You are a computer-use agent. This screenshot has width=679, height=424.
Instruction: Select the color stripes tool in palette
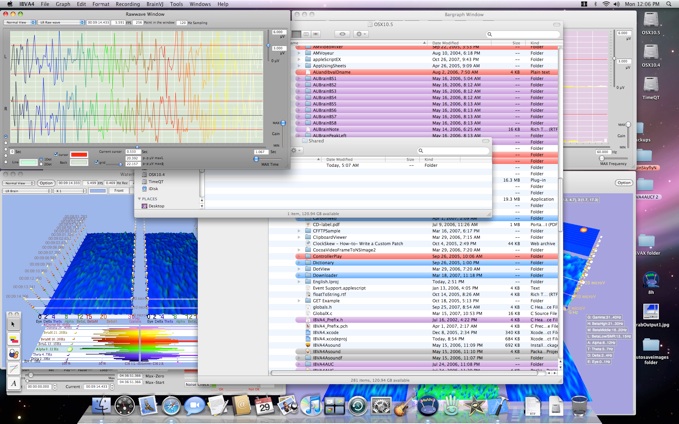[13, 339]
